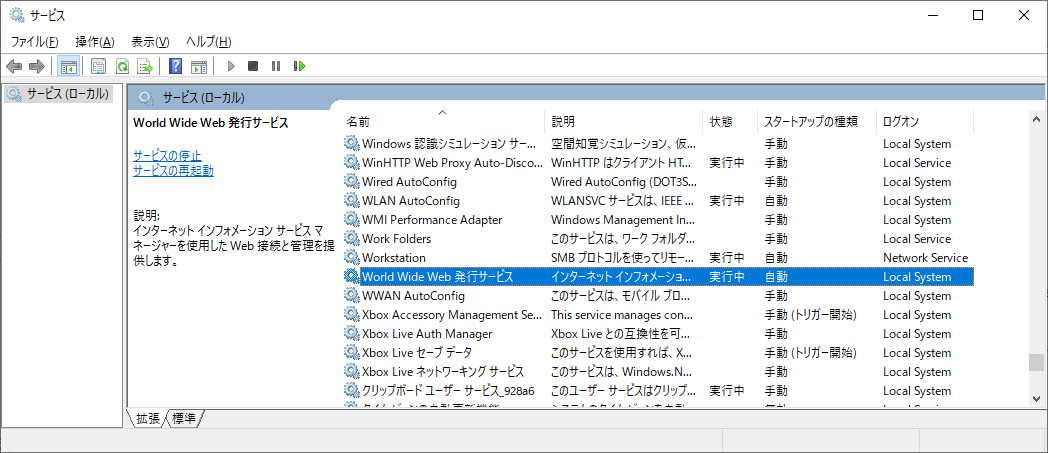Sort by the ログオン column header
Image resolution: width=1048 pixels, height=453 pixels.
tap(925, 122)
